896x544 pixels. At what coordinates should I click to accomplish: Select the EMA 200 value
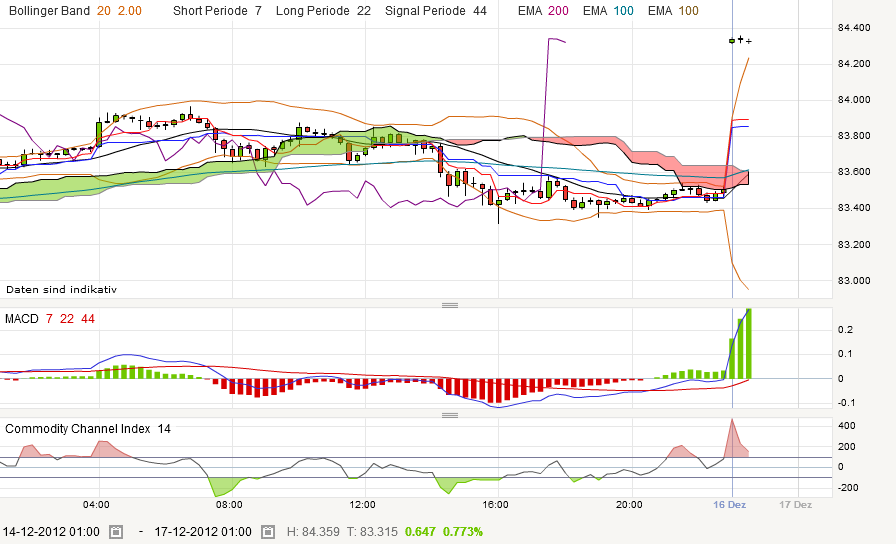coord(558,11)
